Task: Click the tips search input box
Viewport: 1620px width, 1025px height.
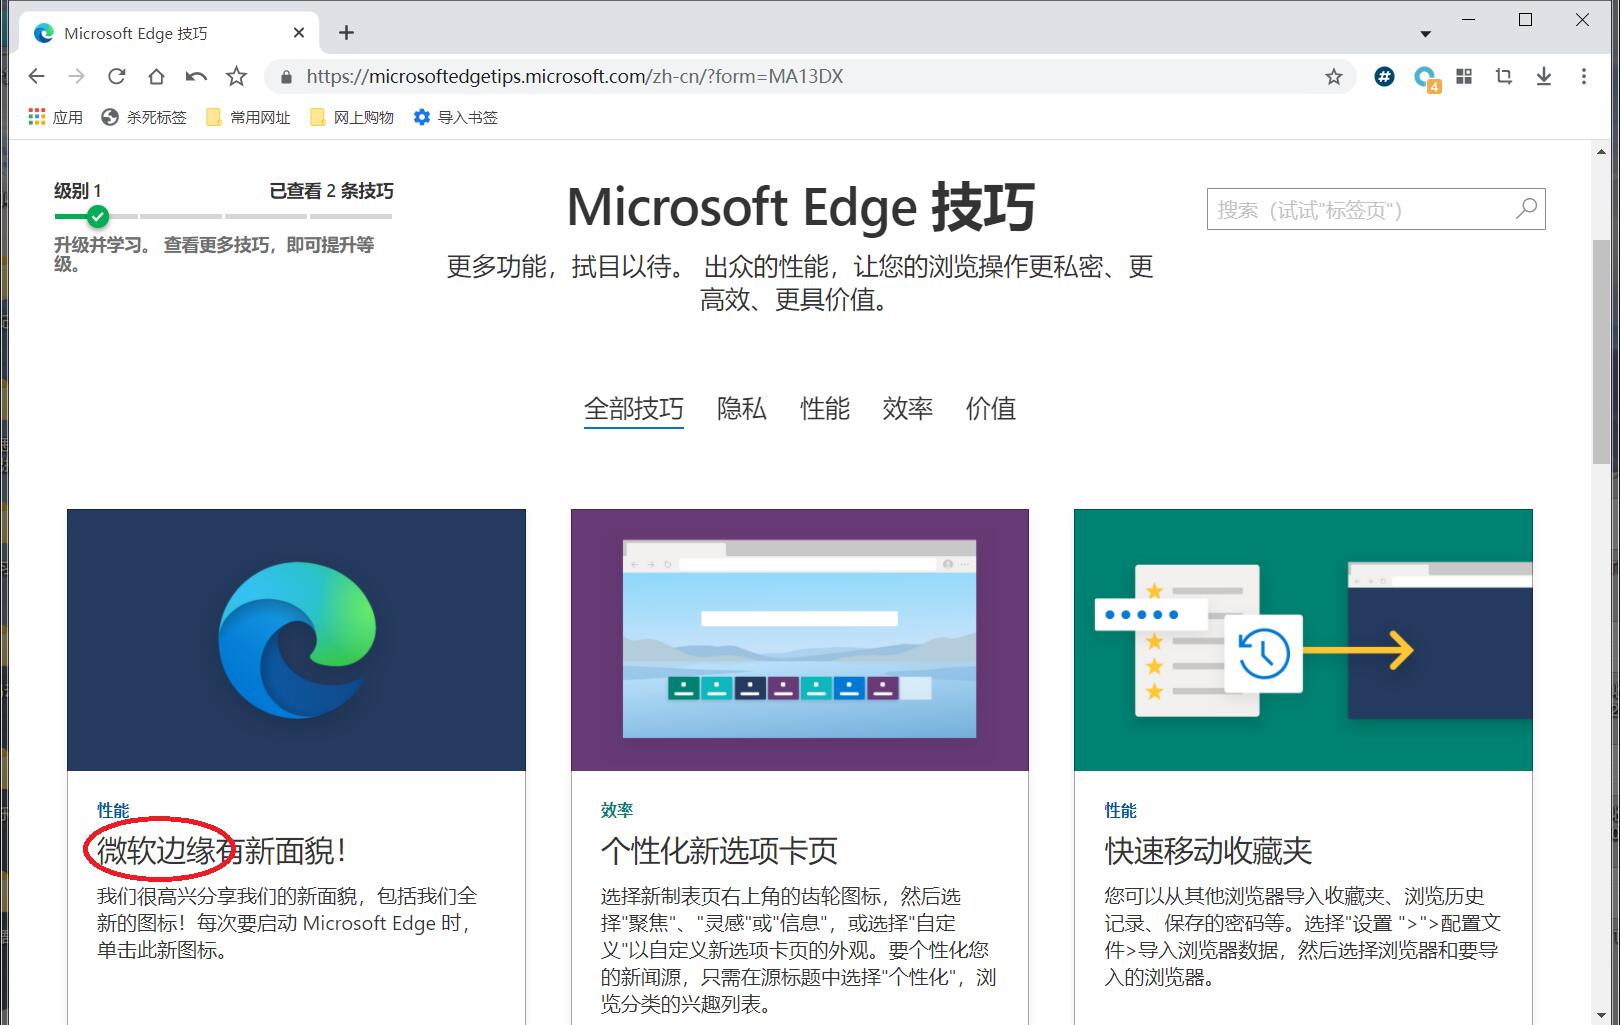Action: pos(1360,210)
